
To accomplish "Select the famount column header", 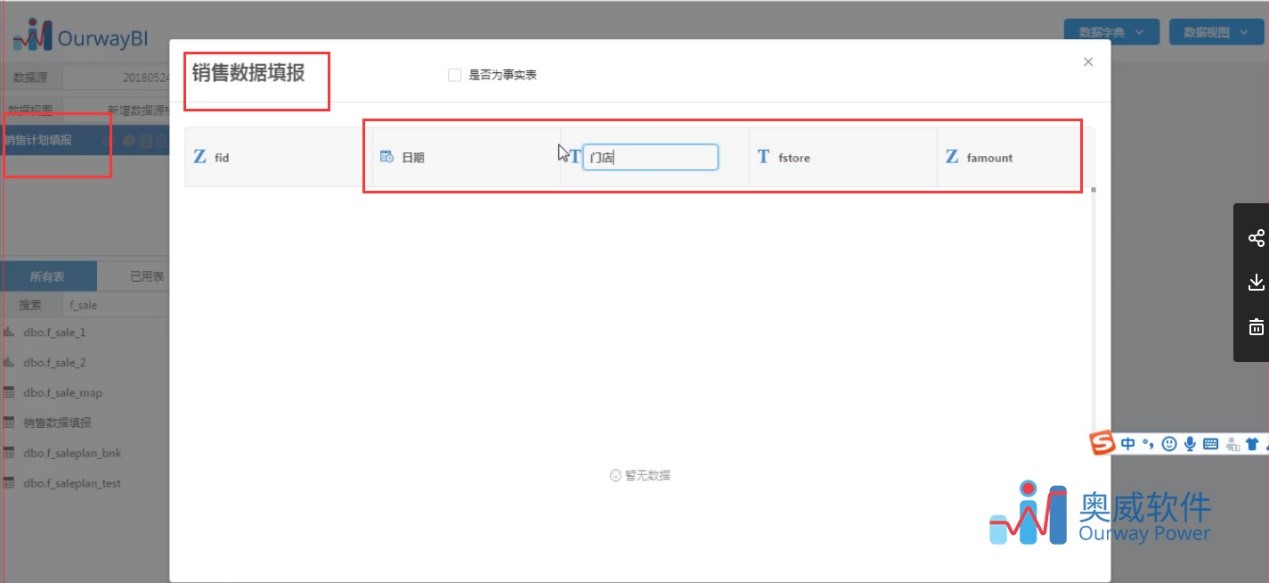I will click(x=1015, y=157).
